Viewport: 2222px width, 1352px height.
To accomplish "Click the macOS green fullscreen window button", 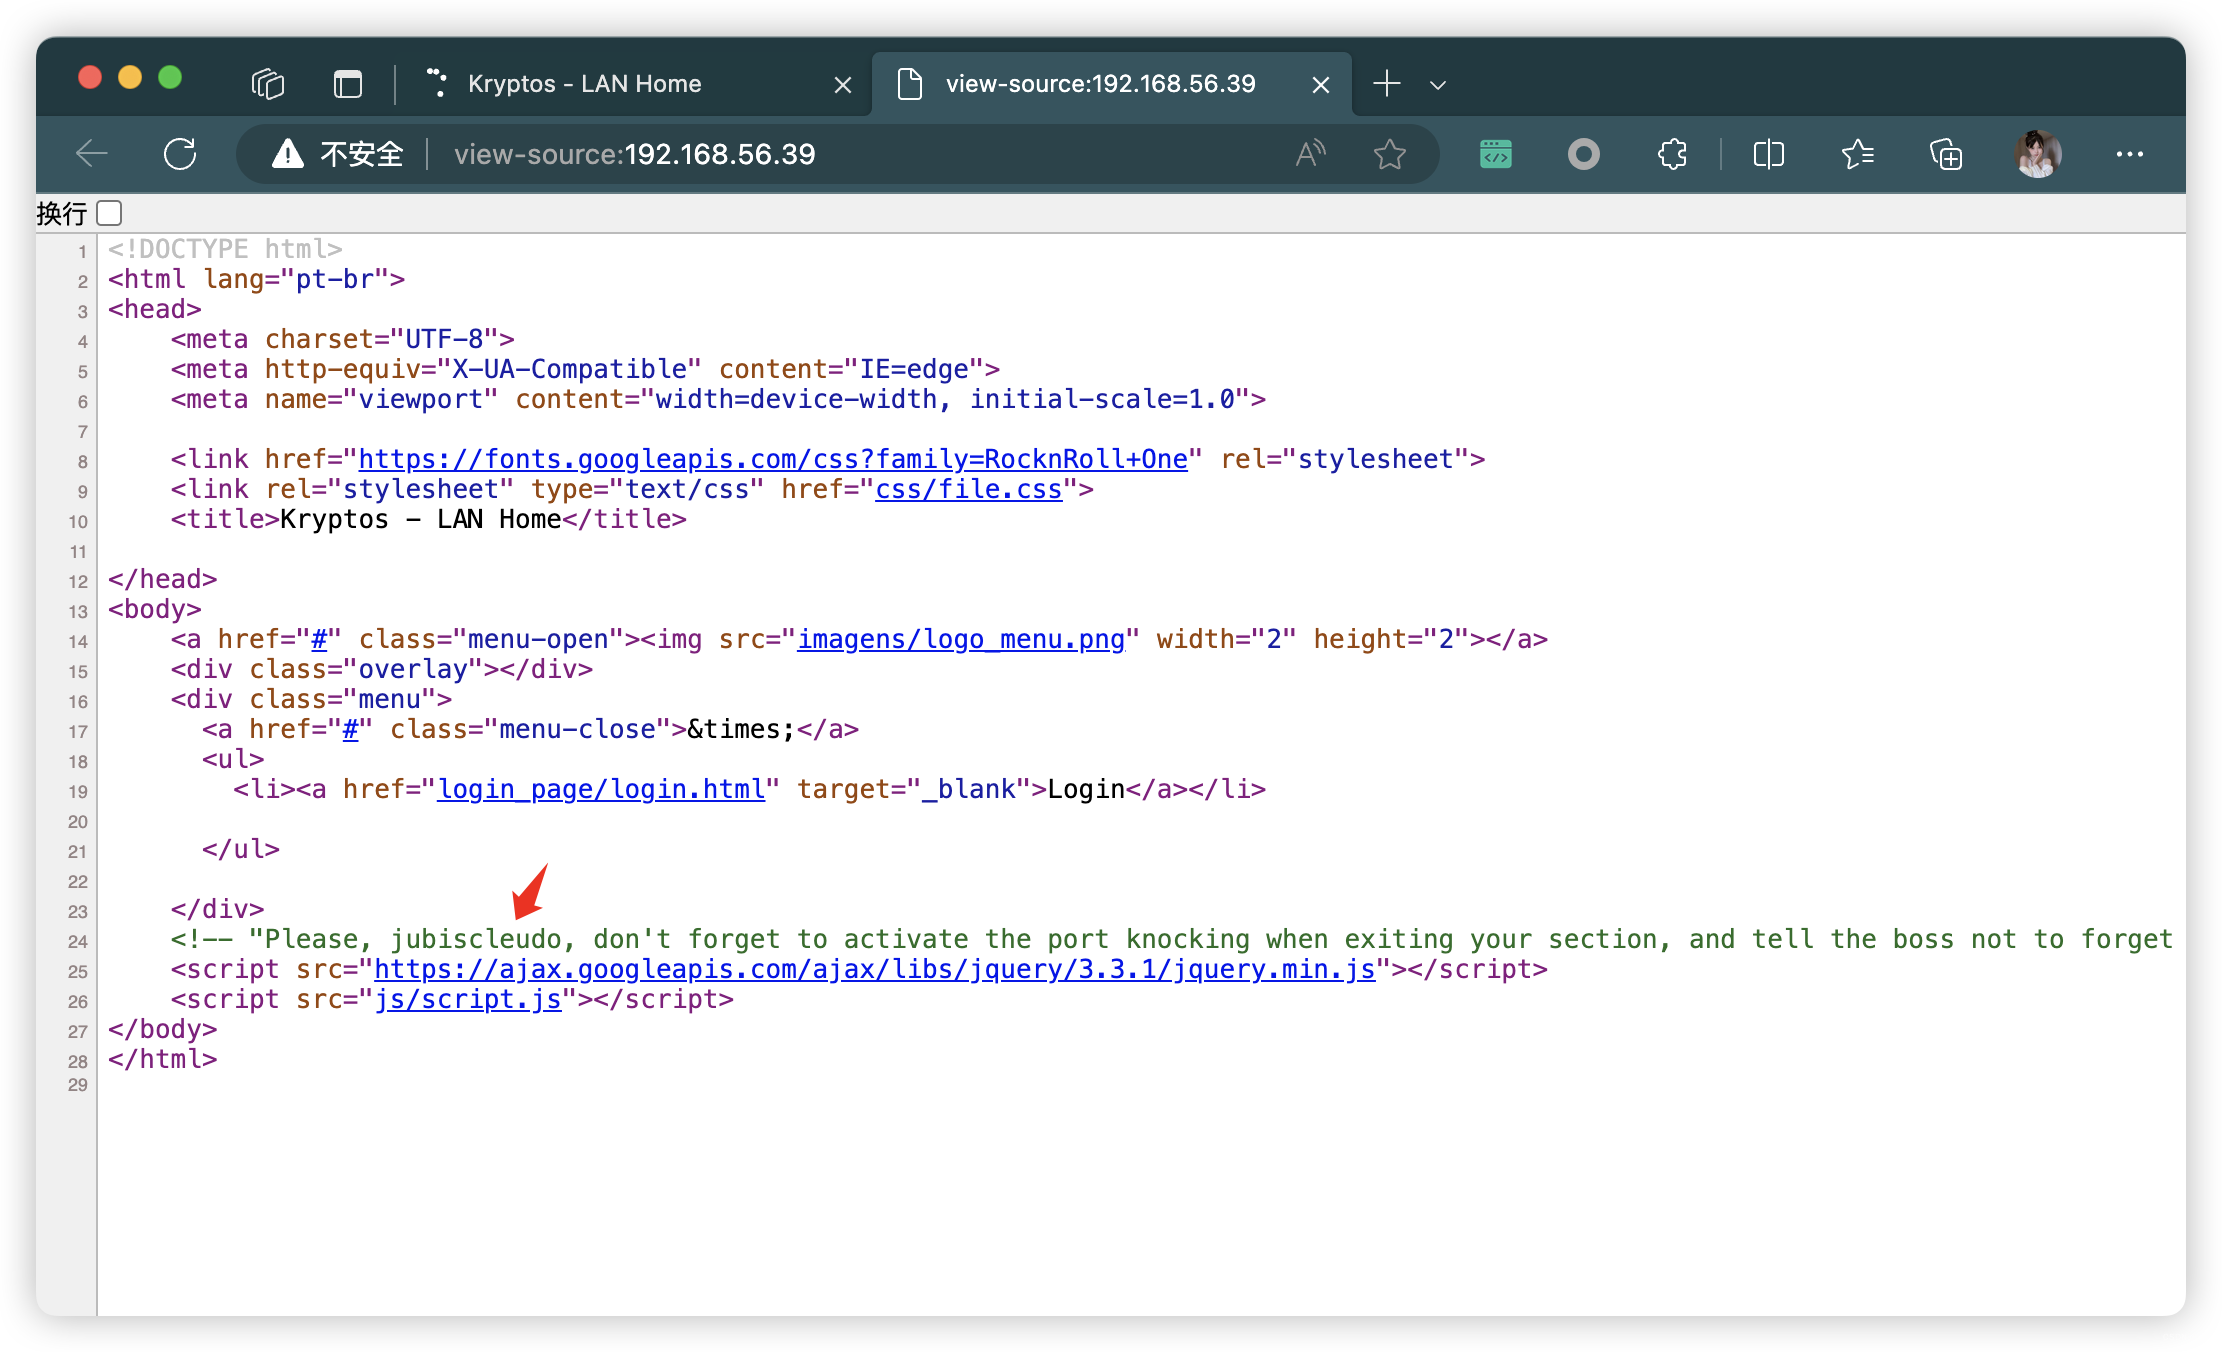I will coord(170,77).
